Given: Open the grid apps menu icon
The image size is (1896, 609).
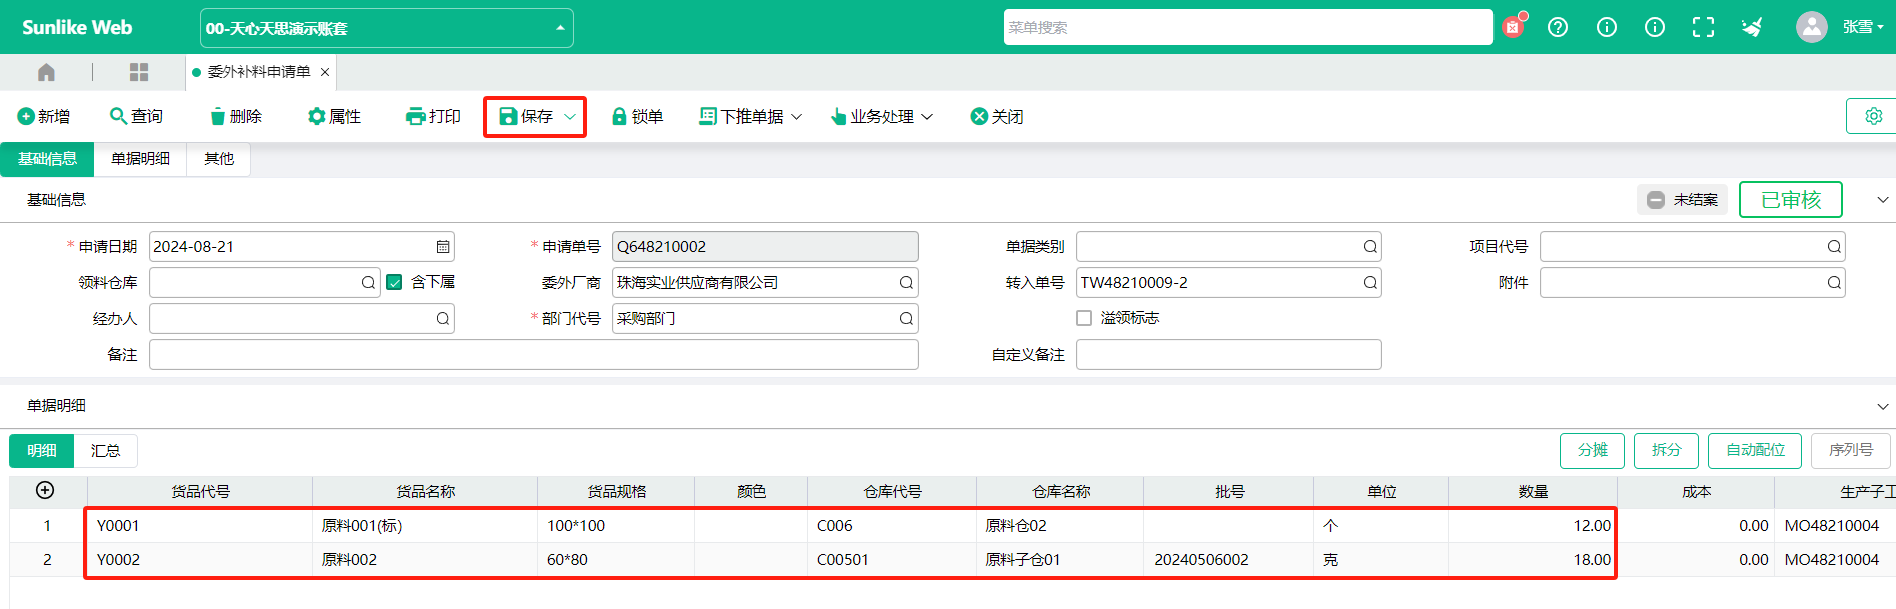Looking at the screenshot, I should pos(139,72).
